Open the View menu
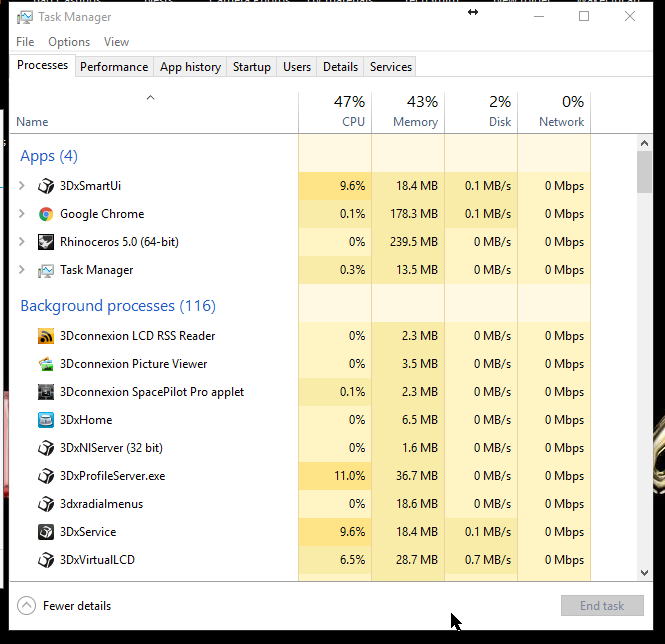Image resolution: width=665 pixels, height=644 pixels. [x=116, y=42]
